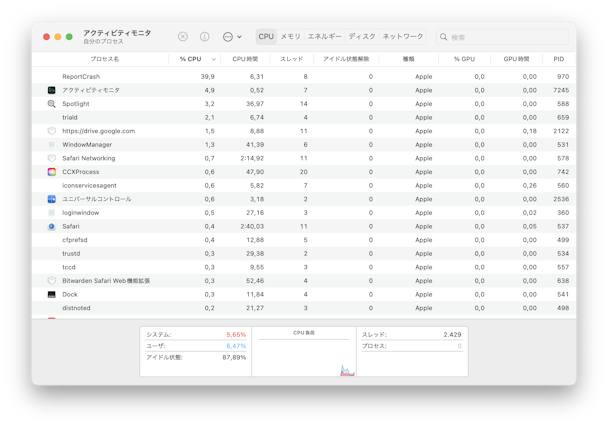Sort by the % GPU column header

(x=464, y=59)
